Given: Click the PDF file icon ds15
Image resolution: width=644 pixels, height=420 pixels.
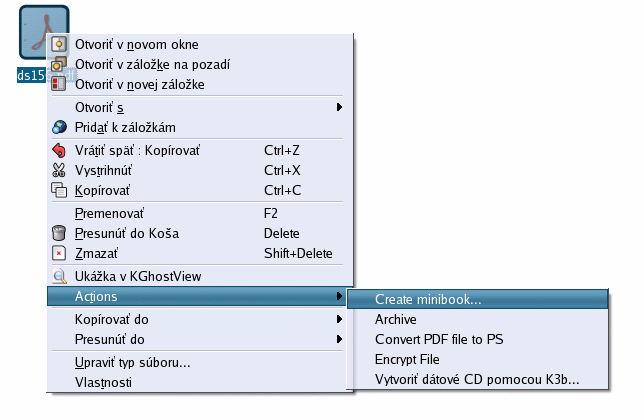Looking at the screenshot, I should (44, 32).
